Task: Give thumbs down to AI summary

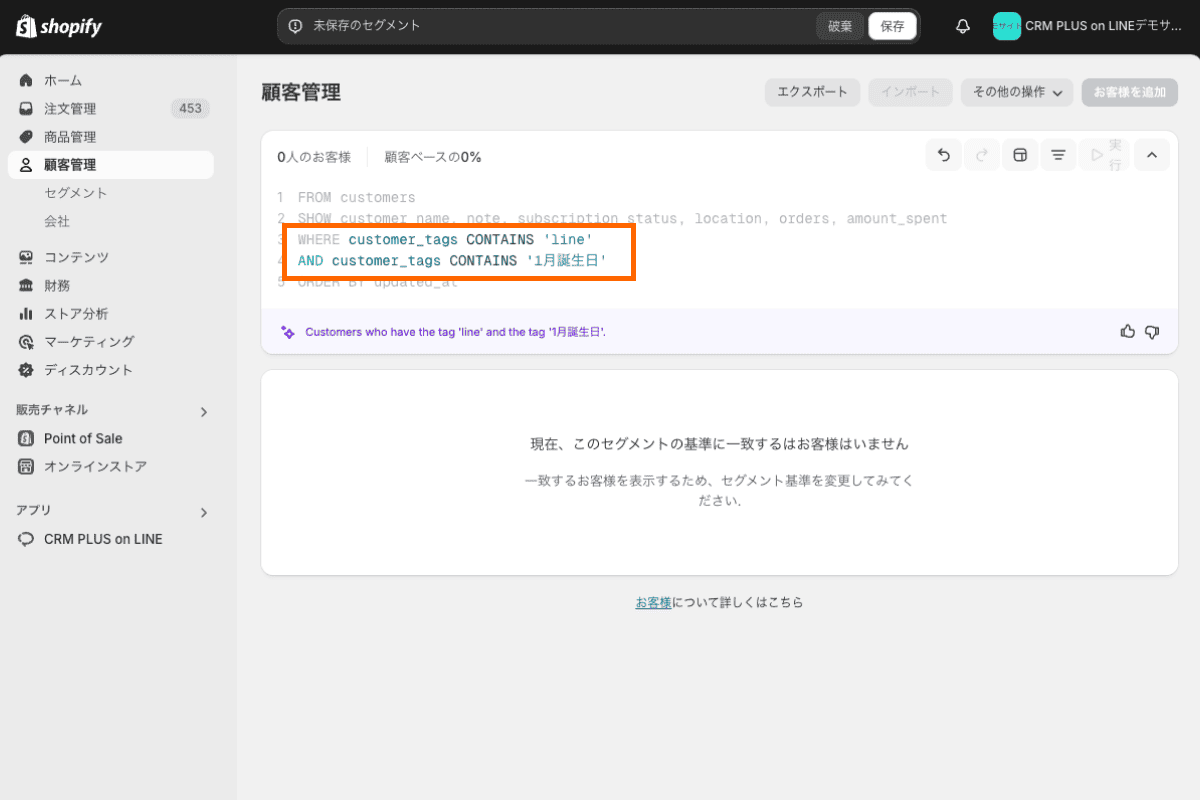Action: pyautogui.click(x=1152, y=332)
